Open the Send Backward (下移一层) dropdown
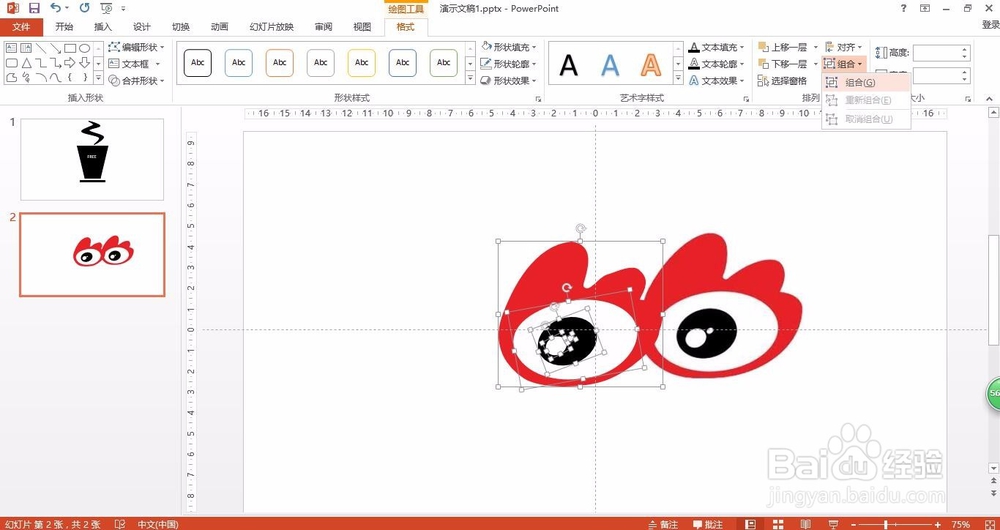This screenshot has width=1000, height=530. [x=816, y=64]
